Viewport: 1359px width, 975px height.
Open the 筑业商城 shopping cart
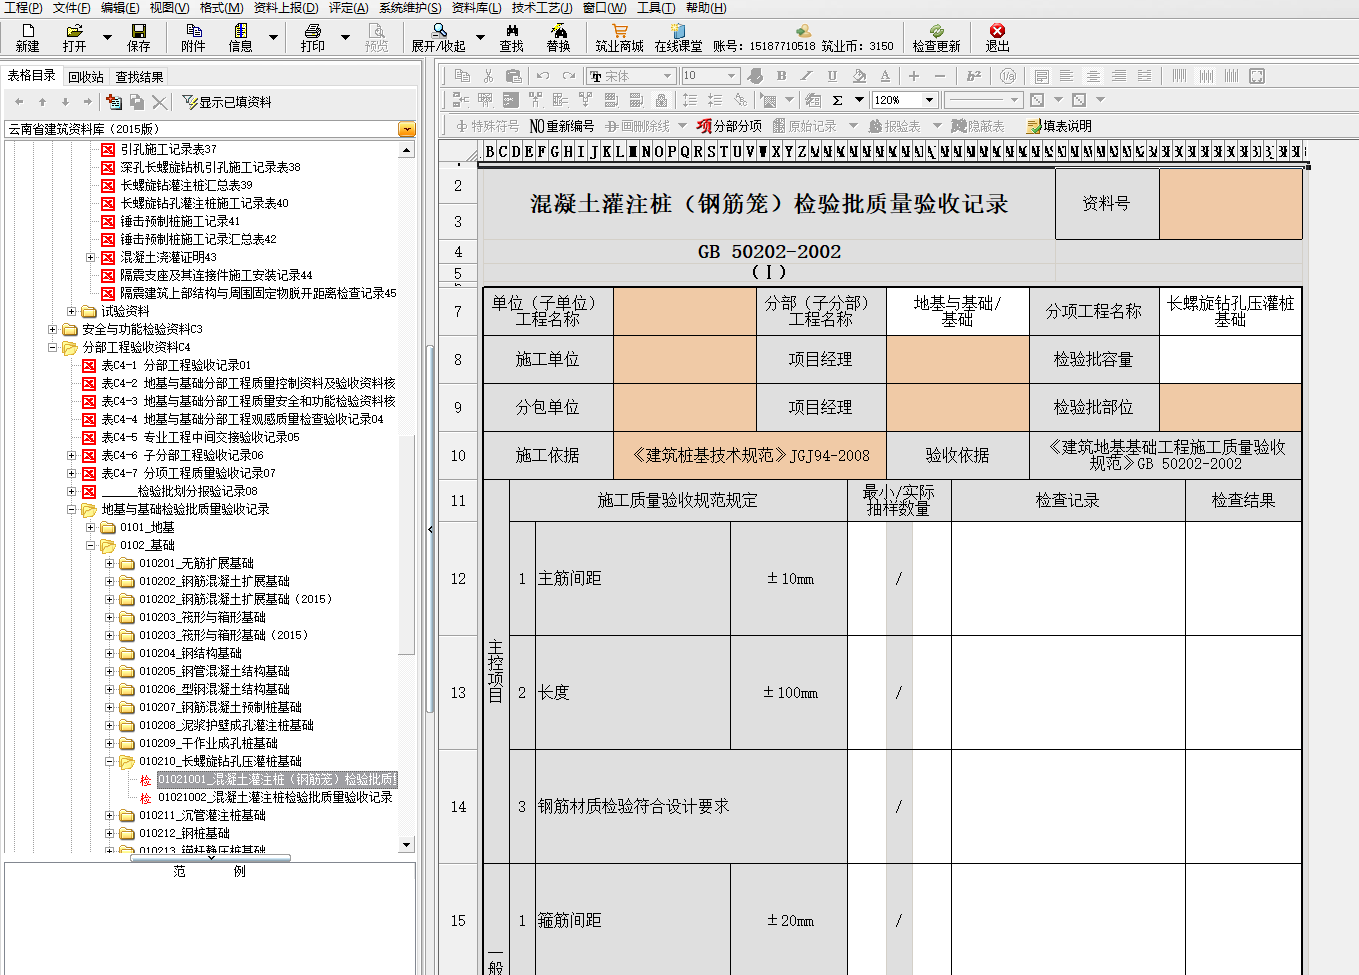[620, 38]
